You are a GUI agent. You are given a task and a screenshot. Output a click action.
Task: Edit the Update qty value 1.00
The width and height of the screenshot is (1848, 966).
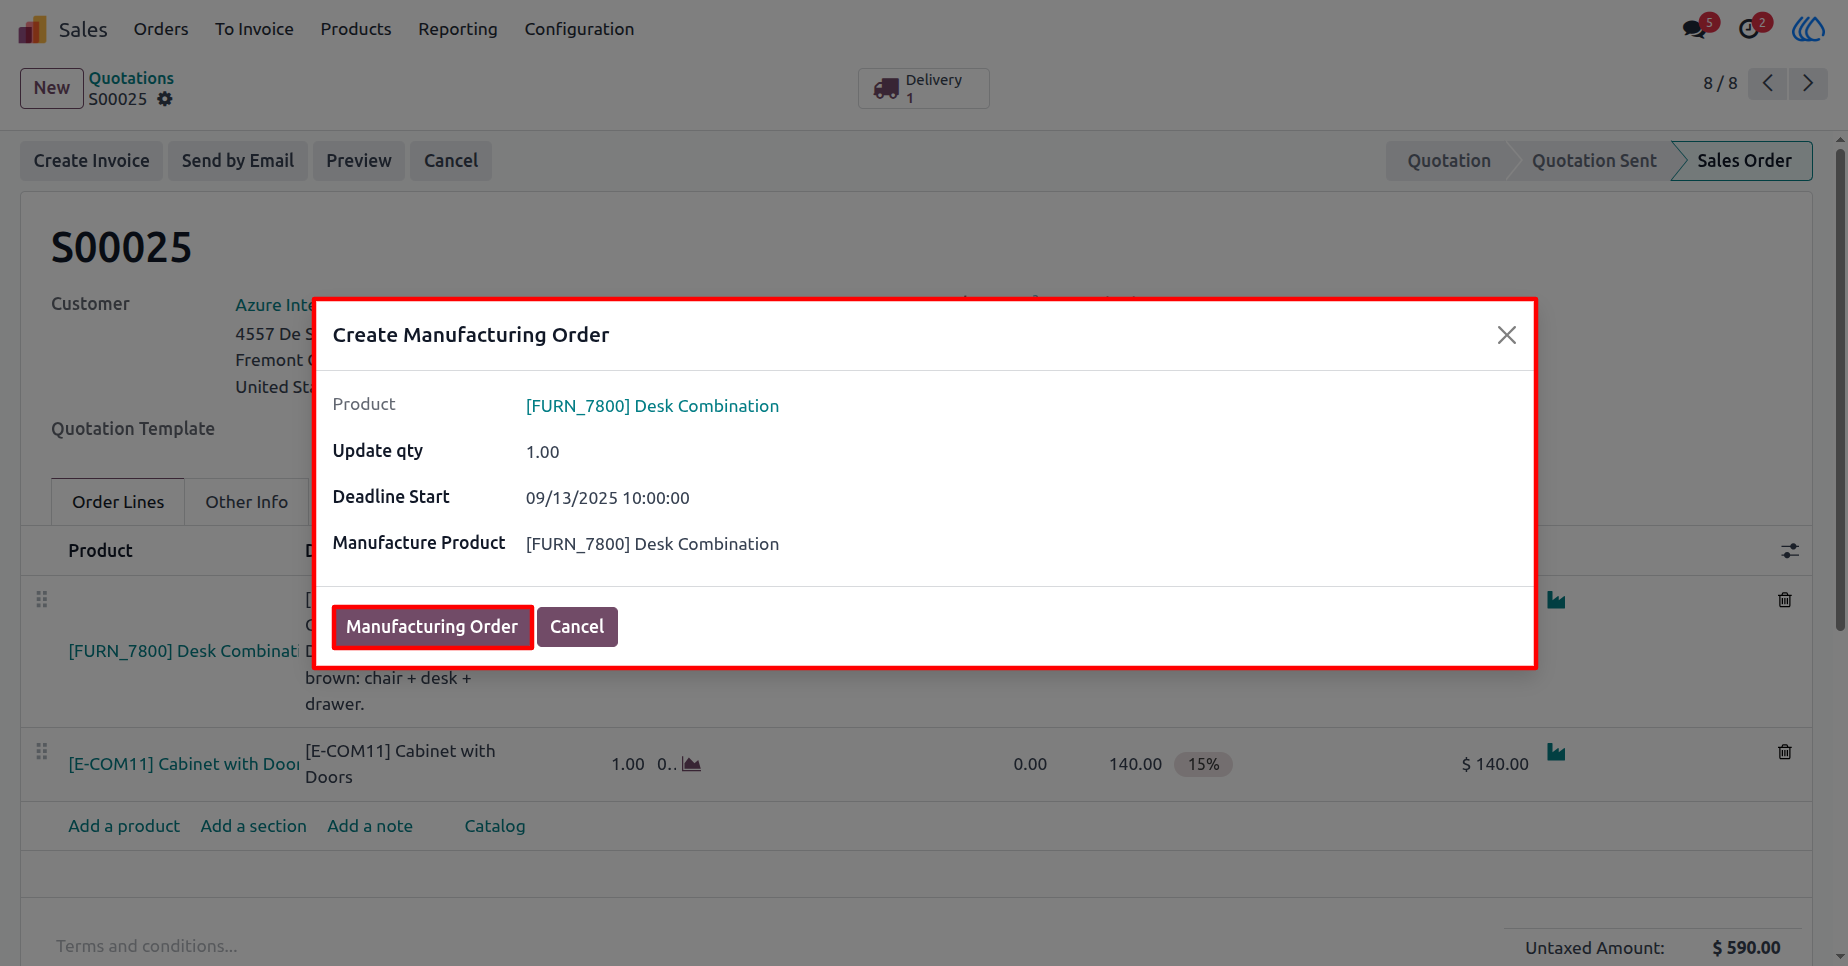click(x=543, y=452)
